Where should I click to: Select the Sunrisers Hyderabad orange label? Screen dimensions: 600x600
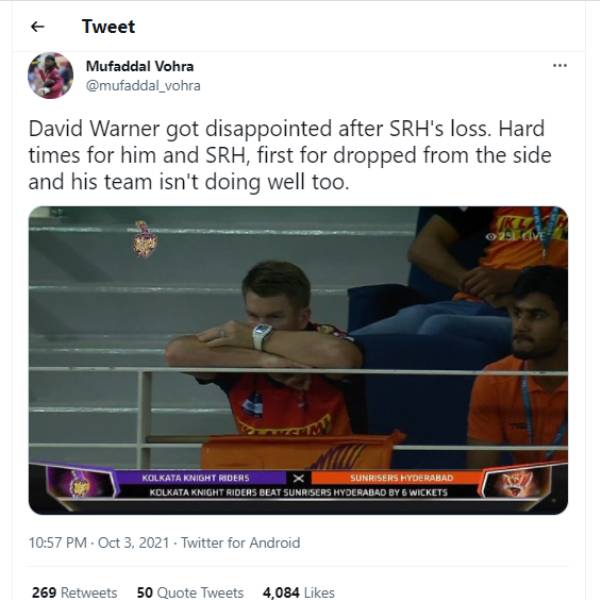click(x=401, y=478)
